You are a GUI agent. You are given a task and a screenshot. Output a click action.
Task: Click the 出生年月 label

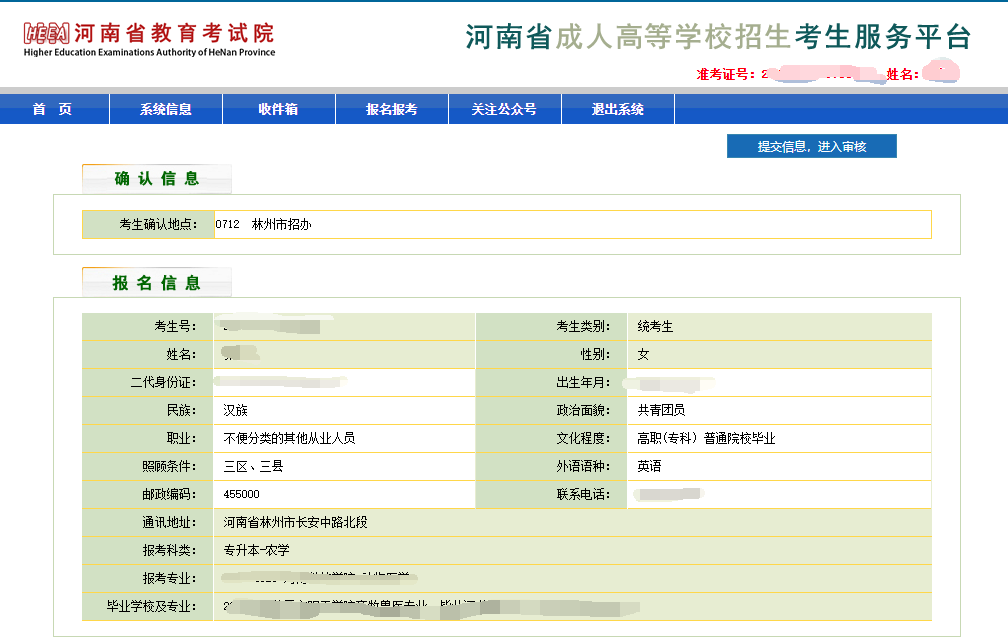coord(583,382)
